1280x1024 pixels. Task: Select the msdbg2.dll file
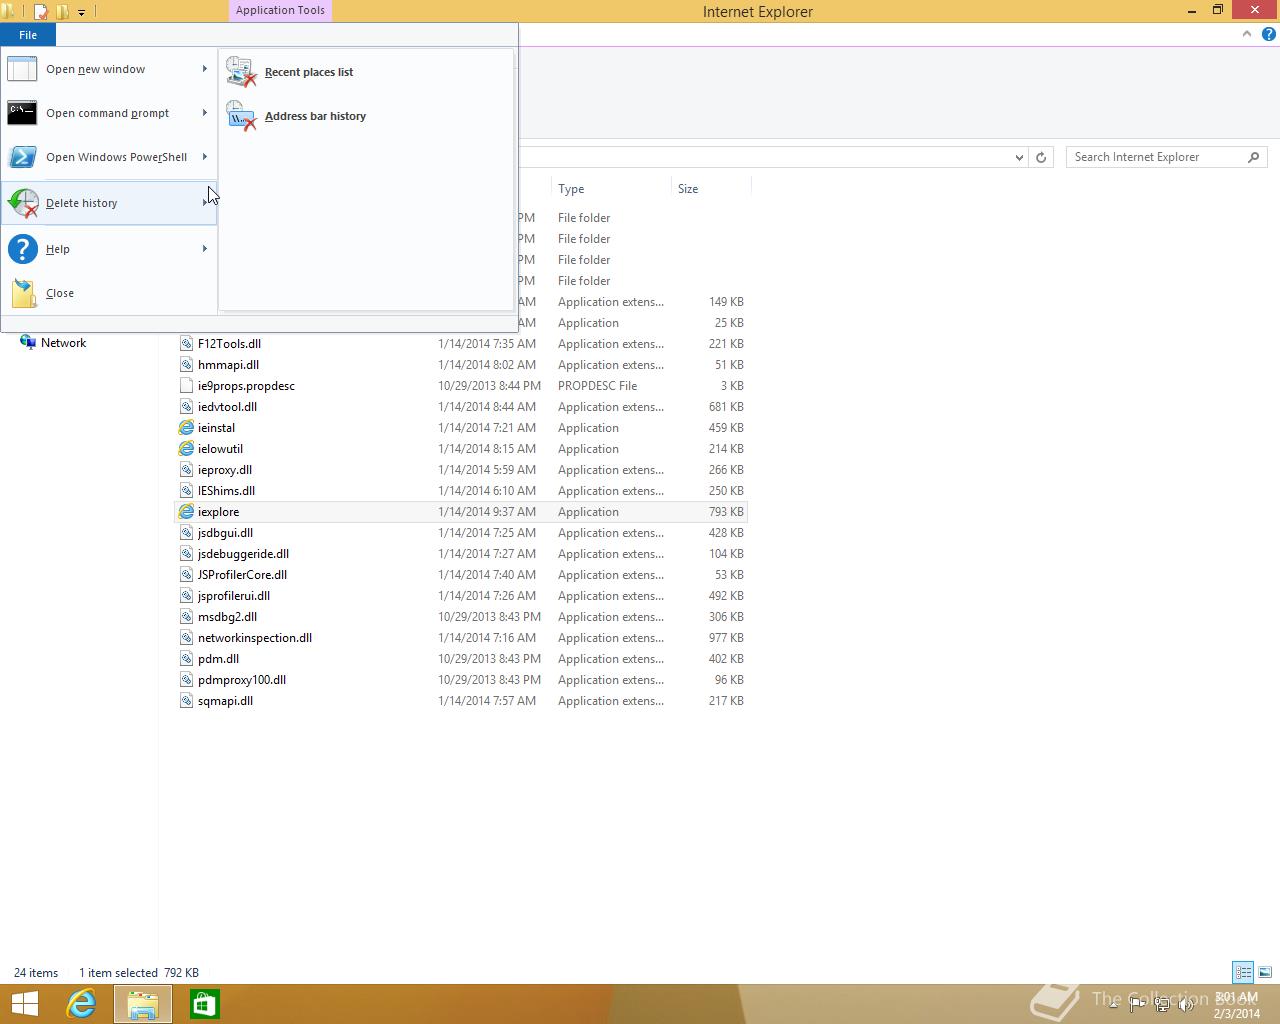coord(227,617)
